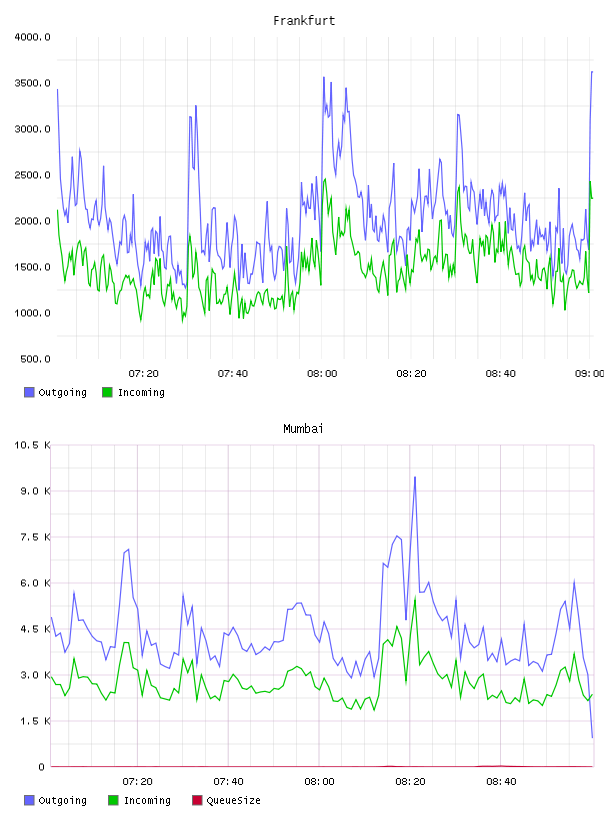Click the 08:00 time label in the Frankfurt chart
This screenshot has width=608, height=816.
click(322, 374)
